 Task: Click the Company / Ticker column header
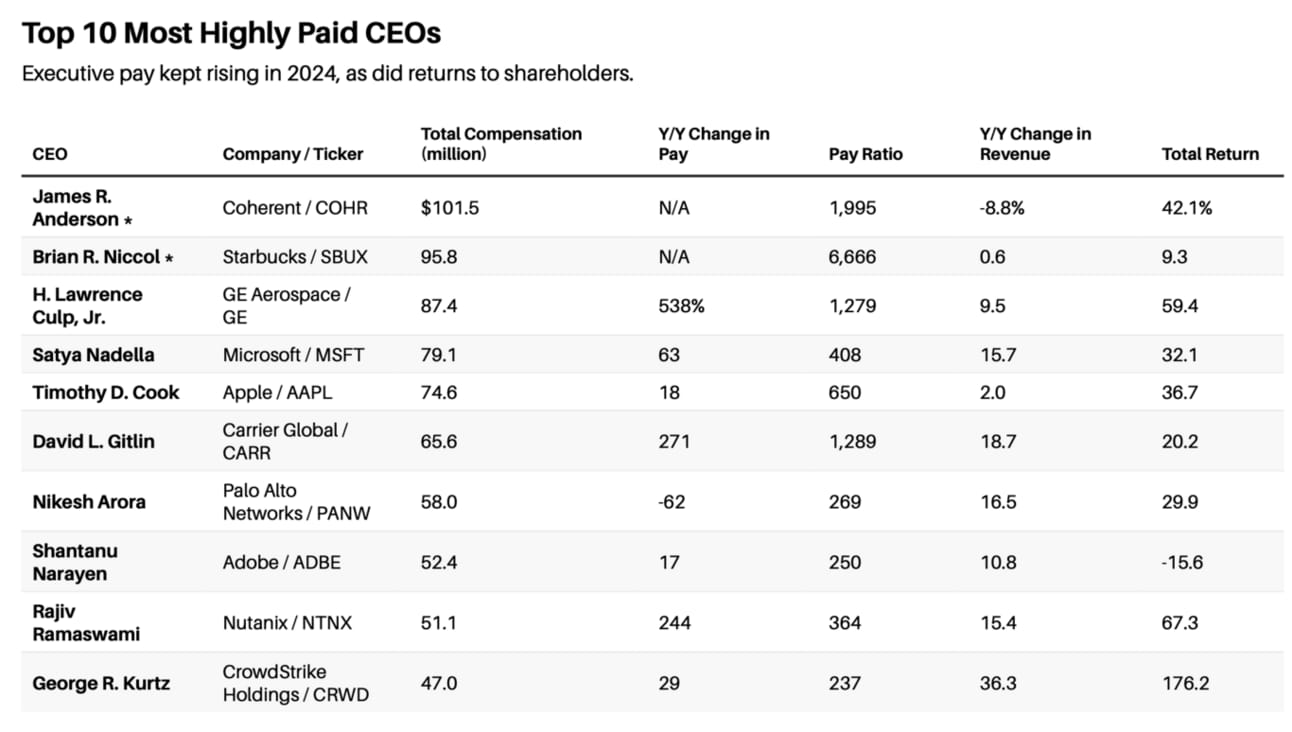[x=293, y=154]
